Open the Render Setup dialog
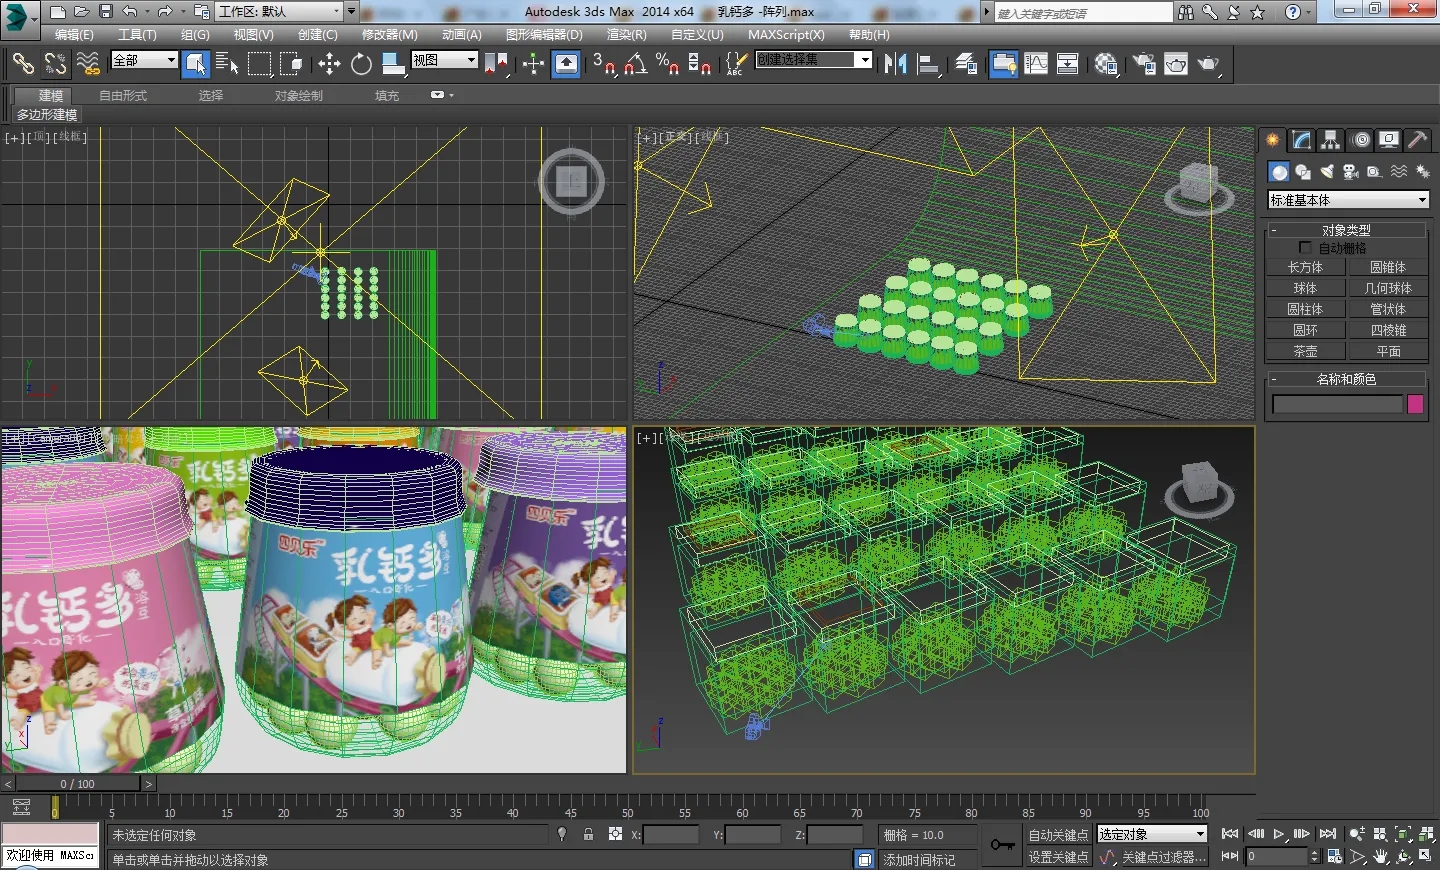Viewport: 1440px width, 870px height. [1143, 64]
